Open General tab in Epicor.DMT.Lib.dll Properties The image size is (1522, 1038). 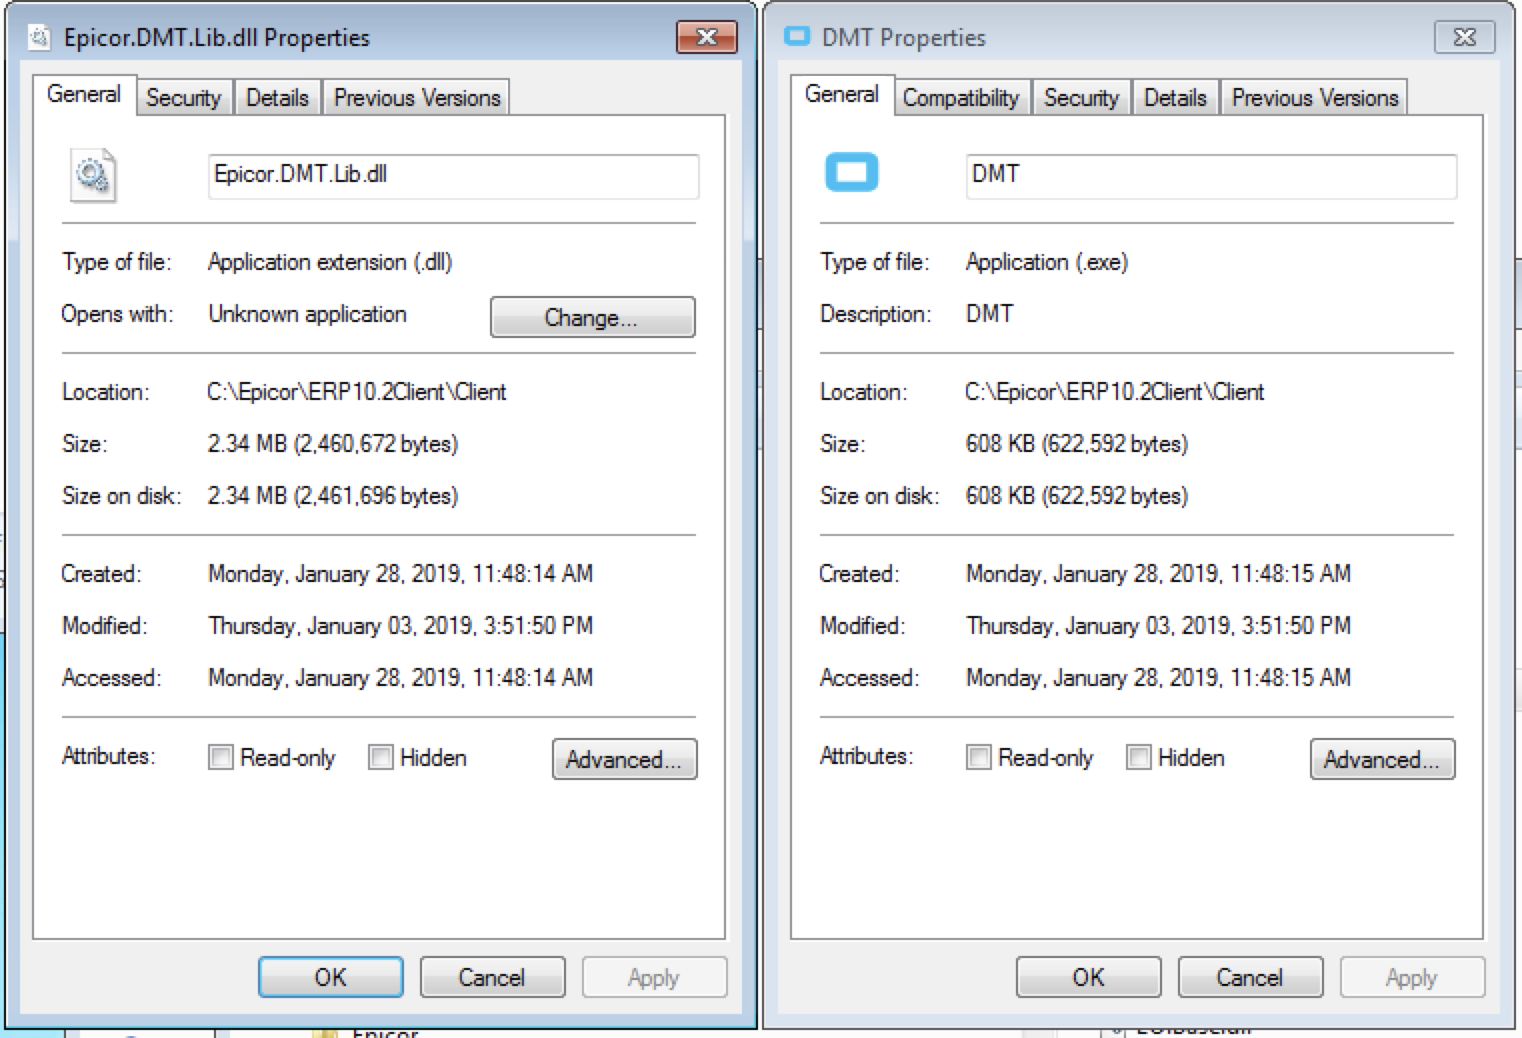(x=84, y=95)
